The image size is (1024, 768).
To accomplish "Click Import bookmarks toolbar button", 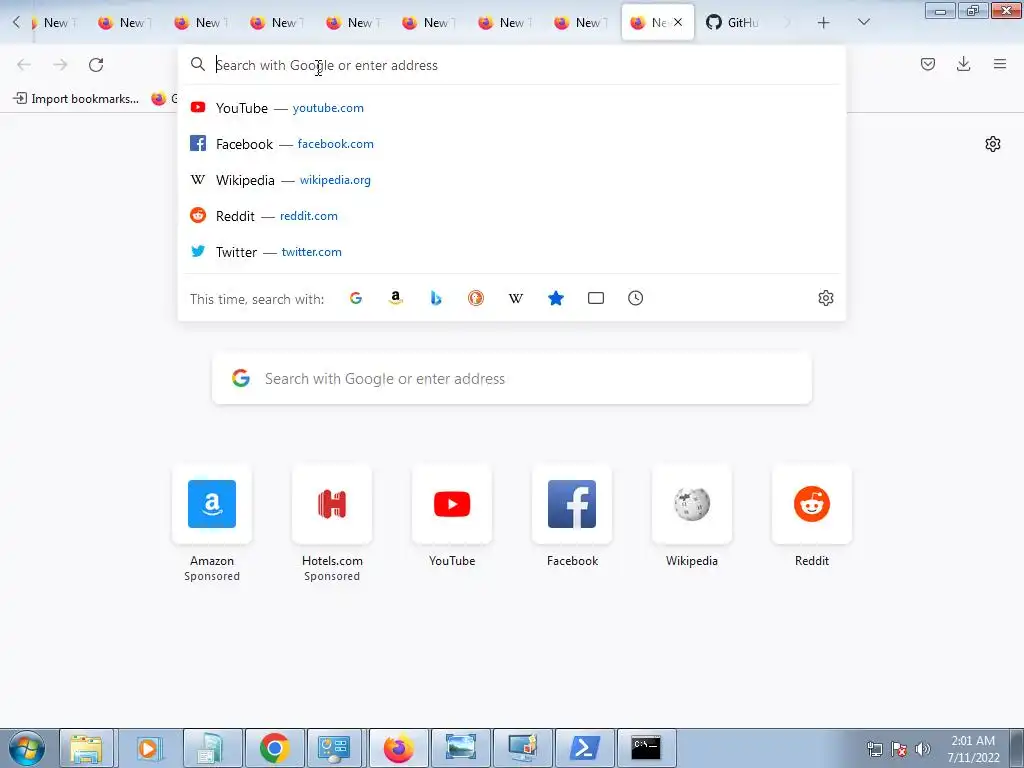I will (76, 99).
